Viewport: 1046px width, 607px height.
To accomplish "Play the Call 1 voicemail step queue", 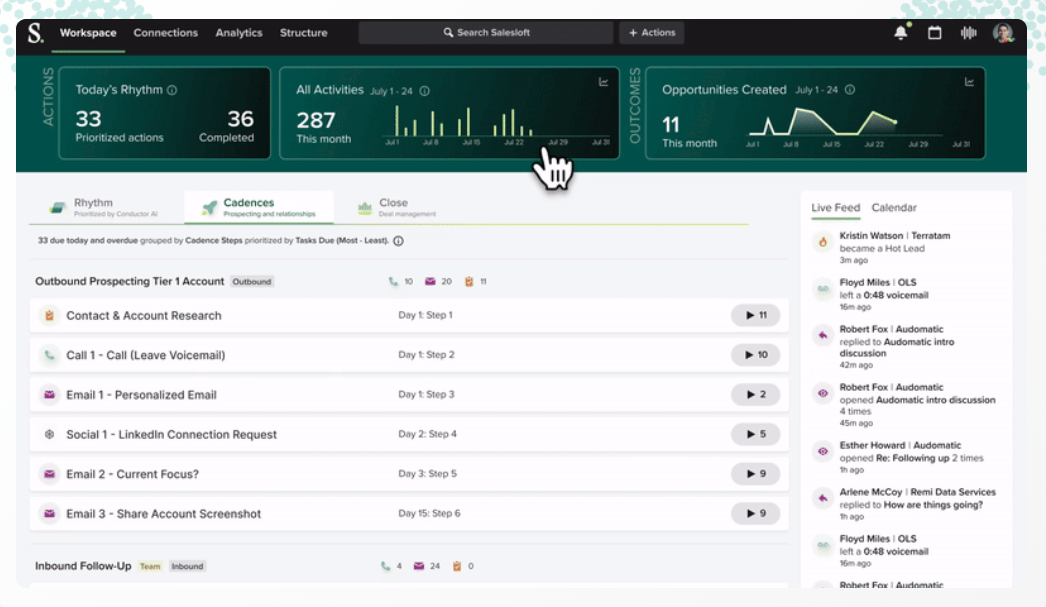I will click(755, 354).
